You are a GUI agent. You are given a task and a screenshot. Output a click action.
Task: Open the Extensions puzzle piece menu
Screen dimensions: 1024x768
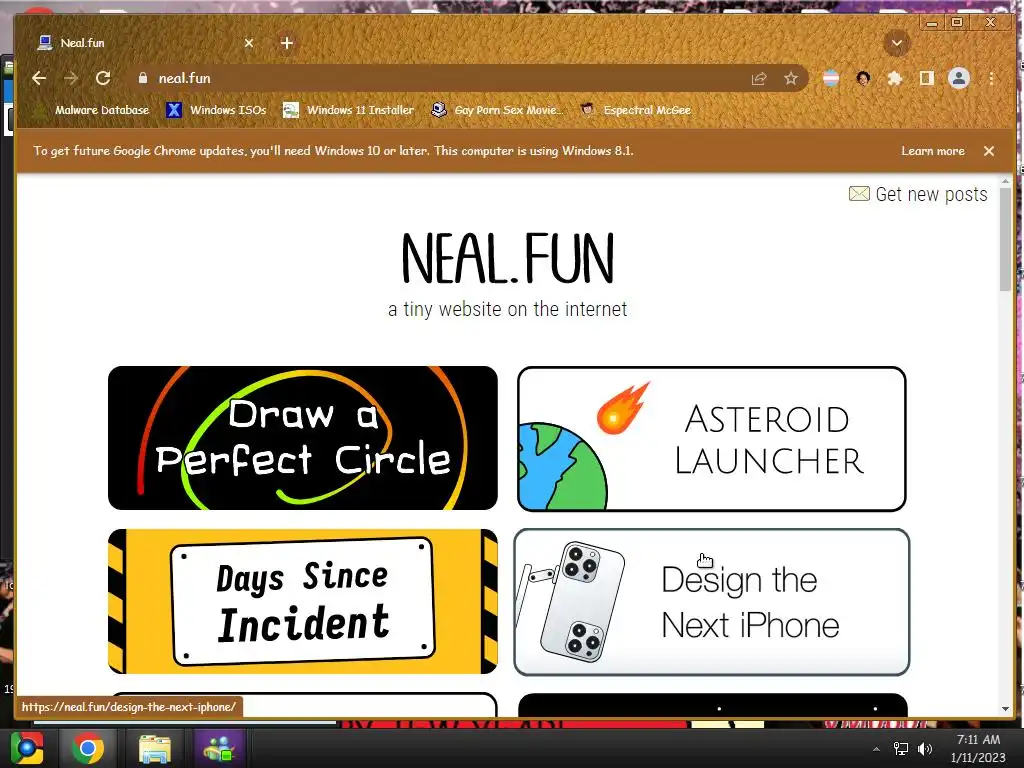[895, 78]
